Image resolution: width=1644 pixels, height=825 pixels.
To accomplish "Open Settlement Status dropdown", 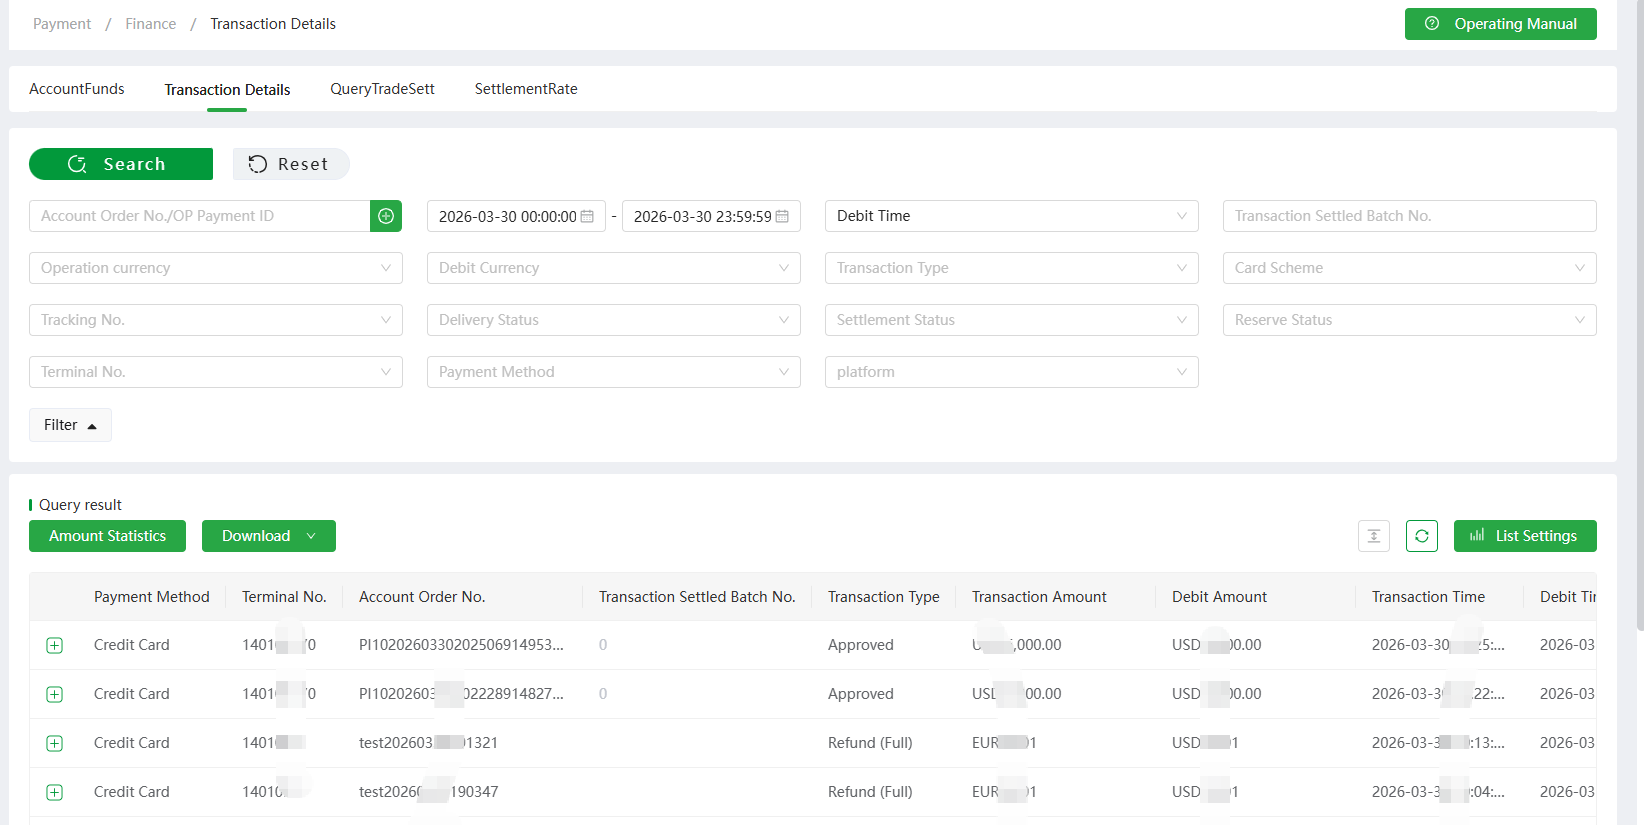I will pyautogui.click(x=1012, y=320).
